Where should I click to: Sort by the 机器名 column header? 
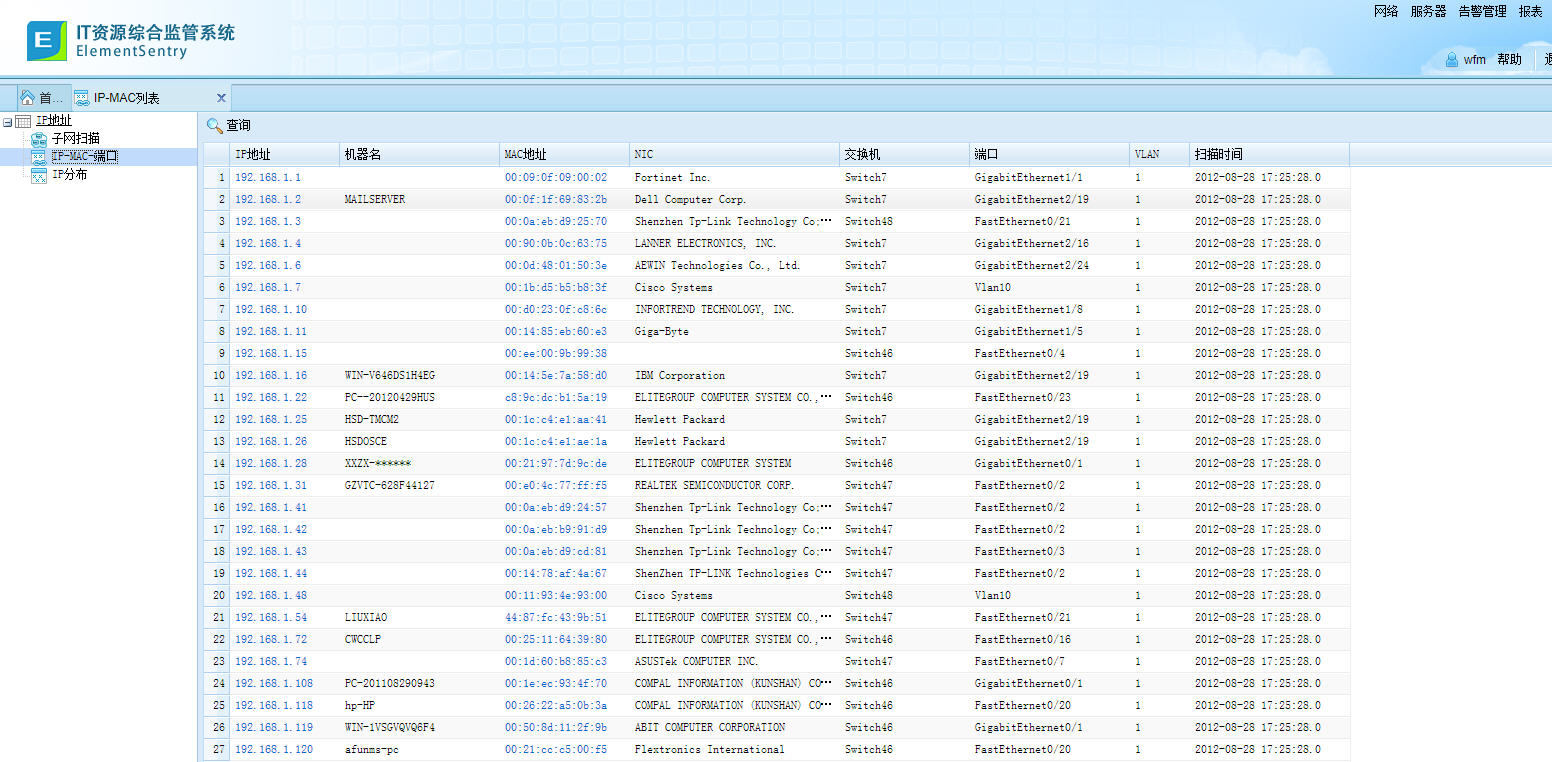coord(420,154)
